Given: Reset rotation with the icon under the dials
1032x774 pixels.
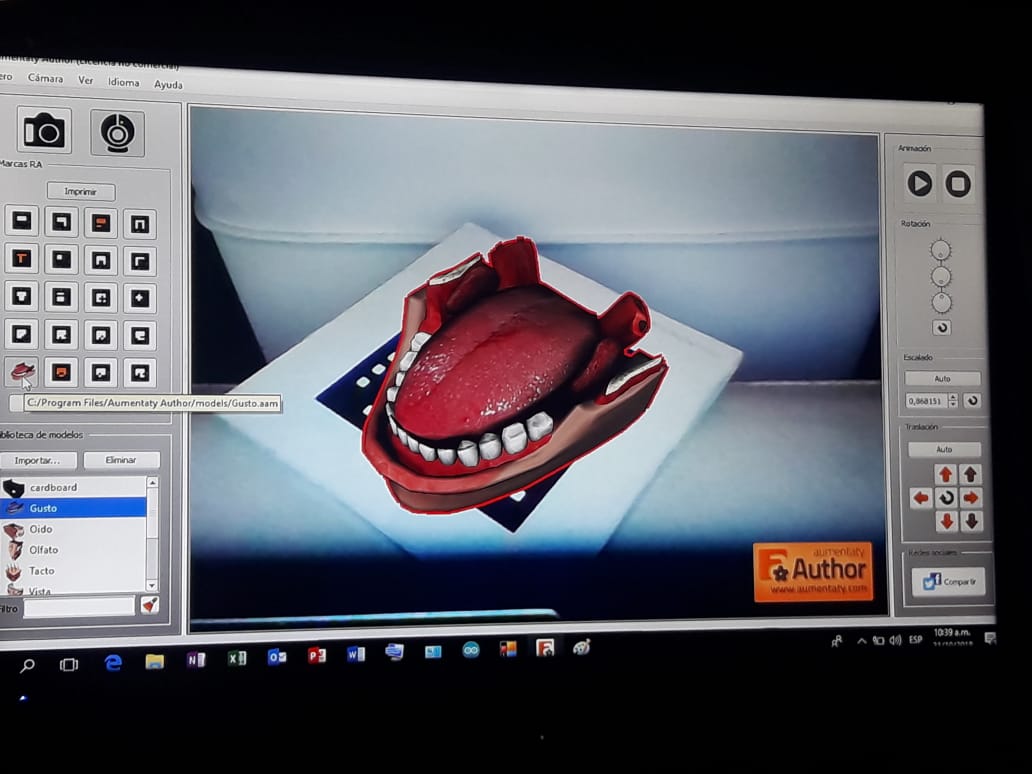Looking at the screenshot, I should [x=941, y=328].
